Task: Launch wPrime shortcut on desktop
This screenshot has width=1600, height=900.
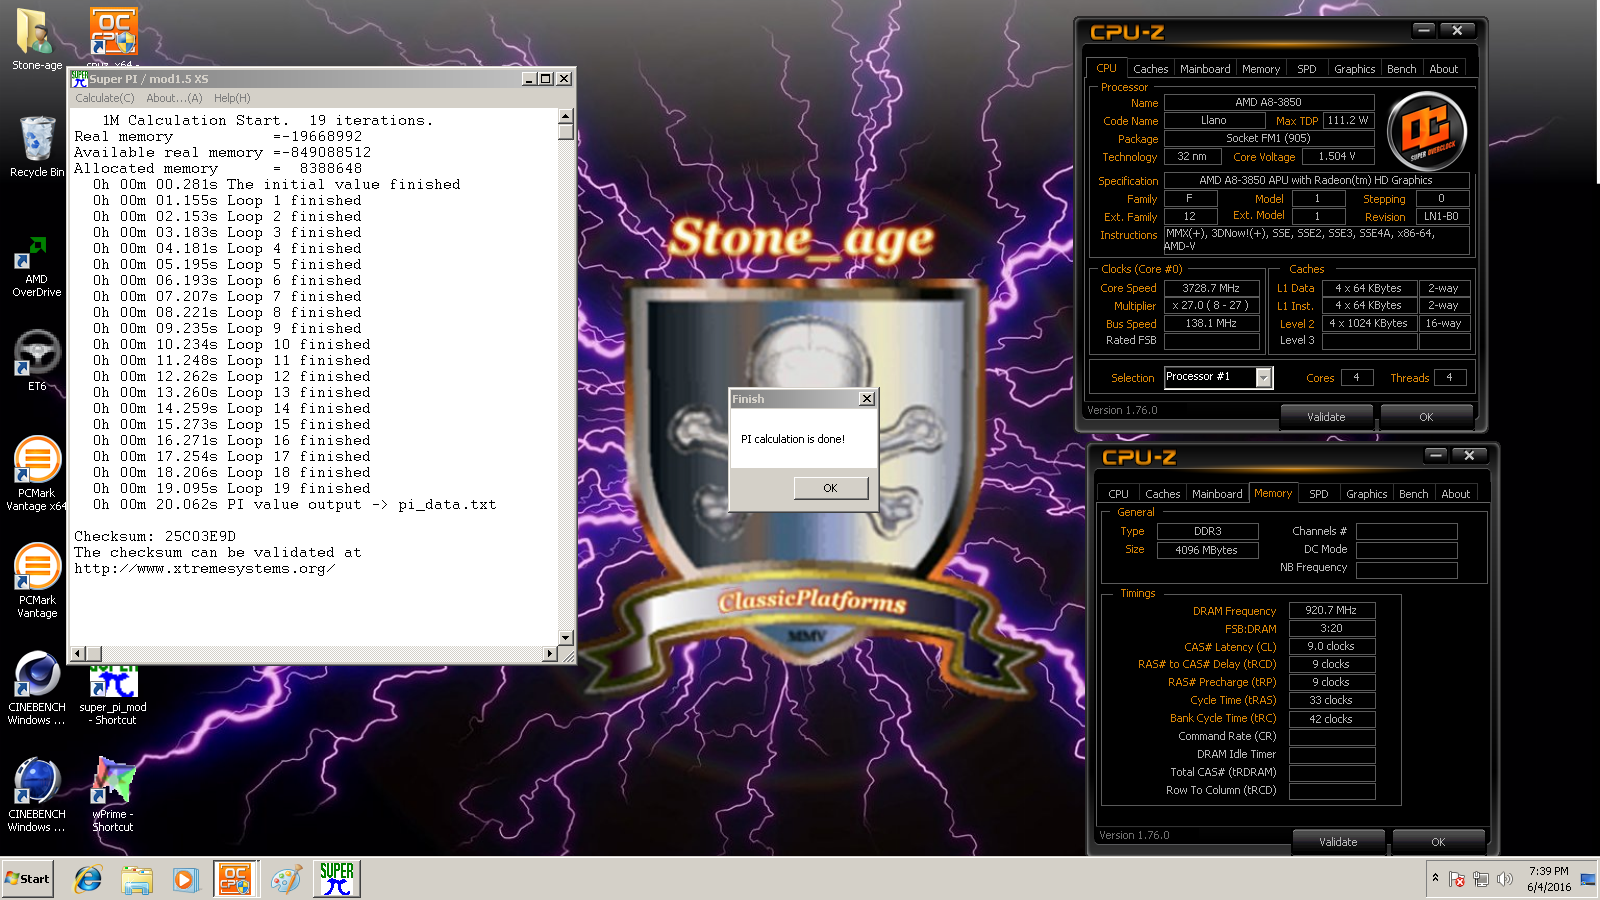Action: click(x=113, y=795)
